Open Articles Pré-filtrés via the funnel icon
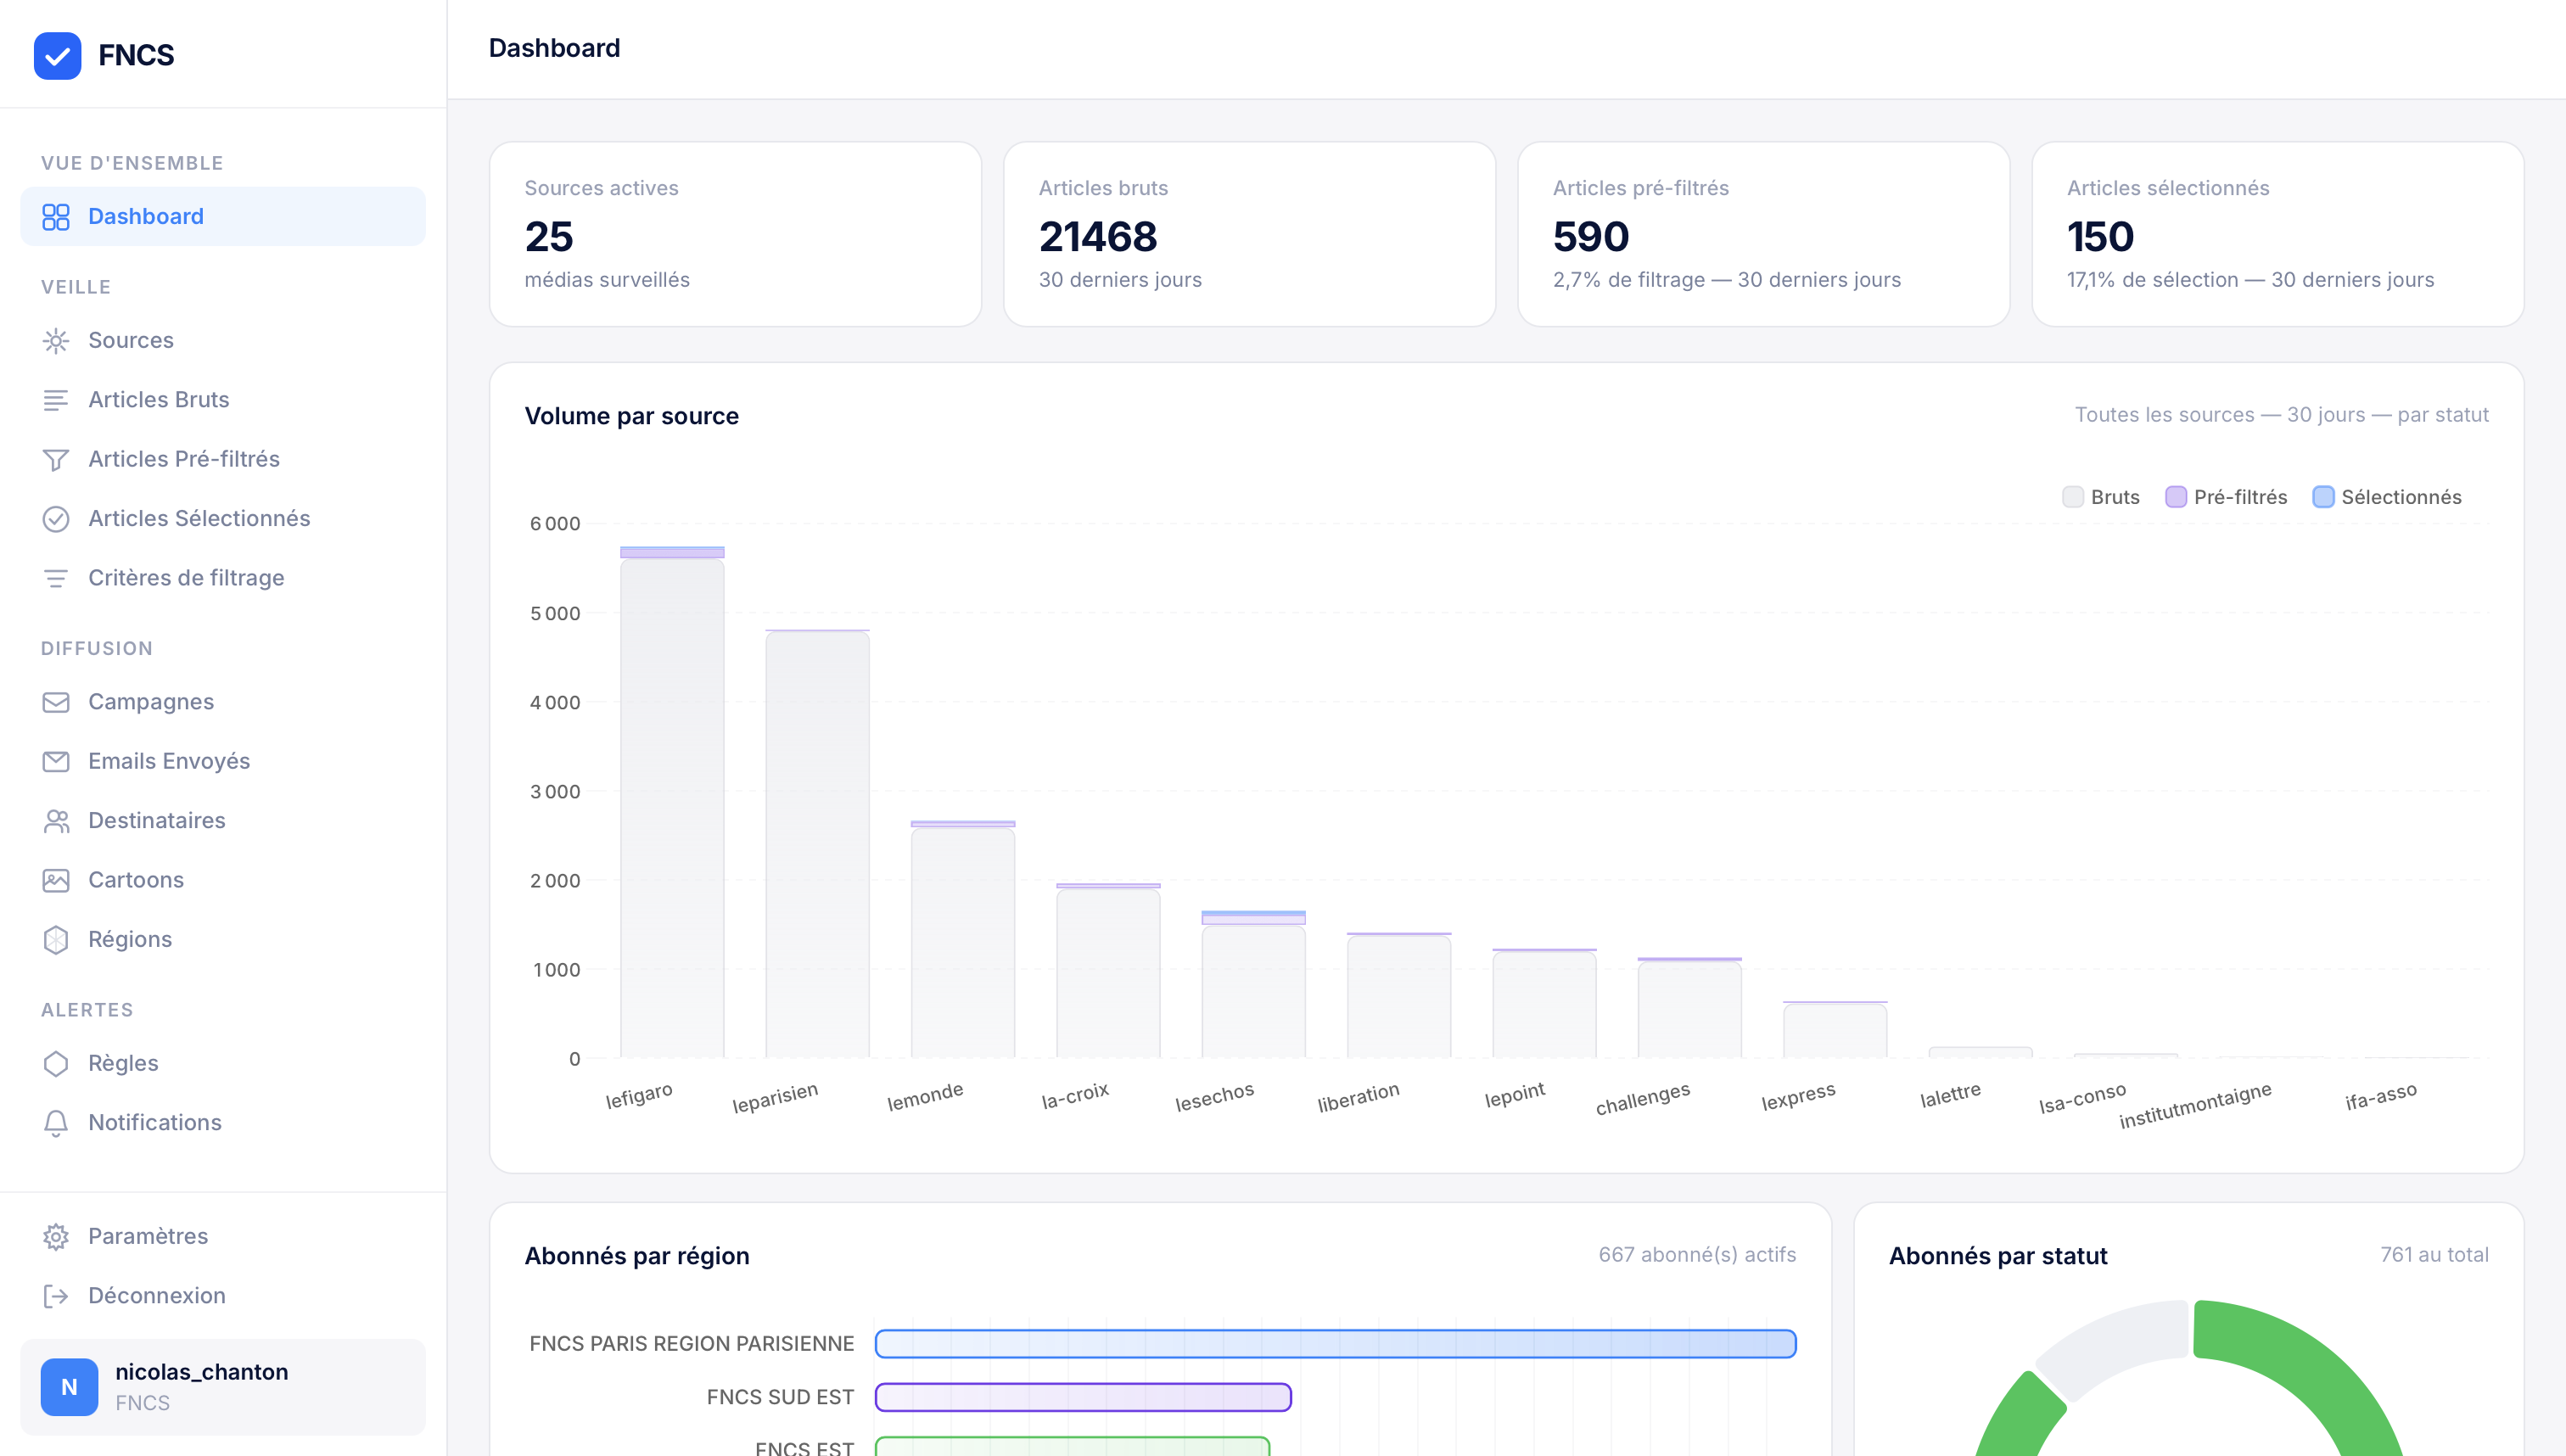The height and width of the screenshot is (1456, 2566). coord(56,459)
